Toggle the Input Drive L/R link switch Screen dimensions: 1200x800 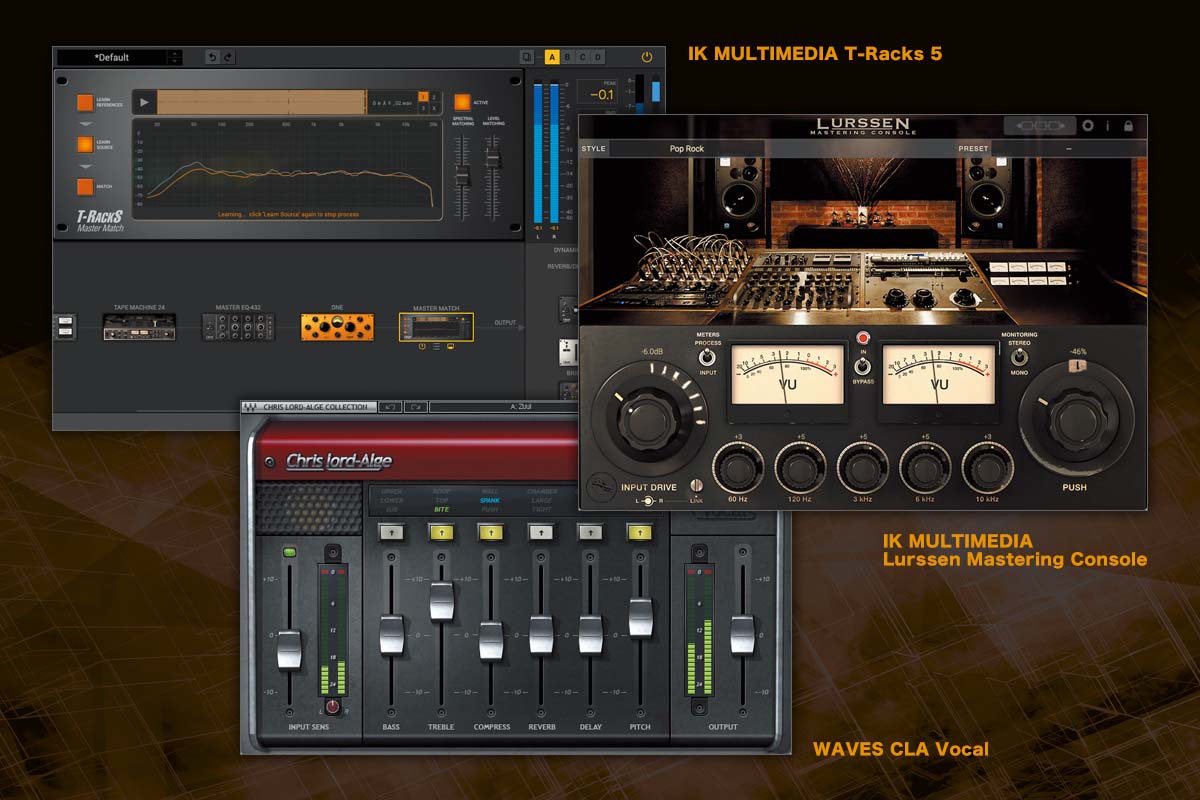coord(649,500)
